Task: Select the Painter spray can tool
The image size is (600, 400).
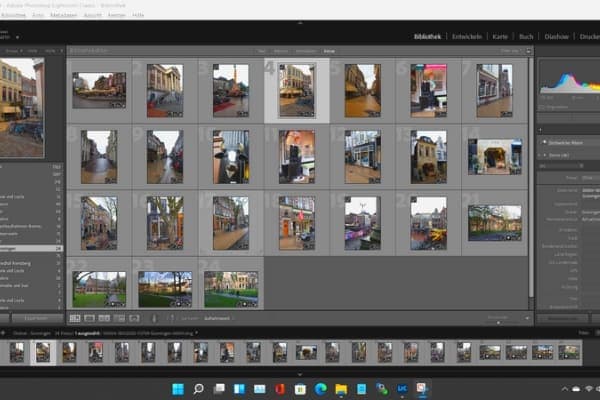Action: pos(154,318)
